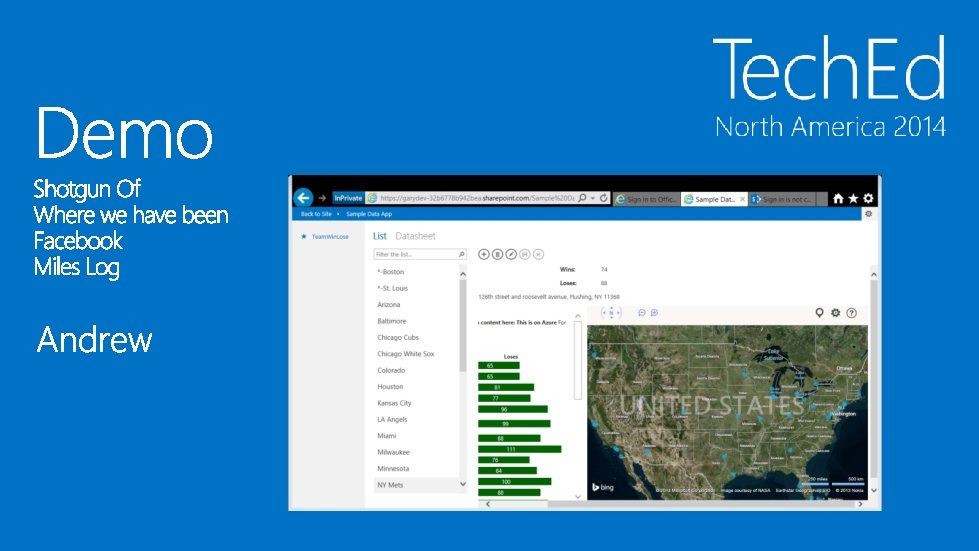Click the browser Back arrow button

click(x=303, y=198)
